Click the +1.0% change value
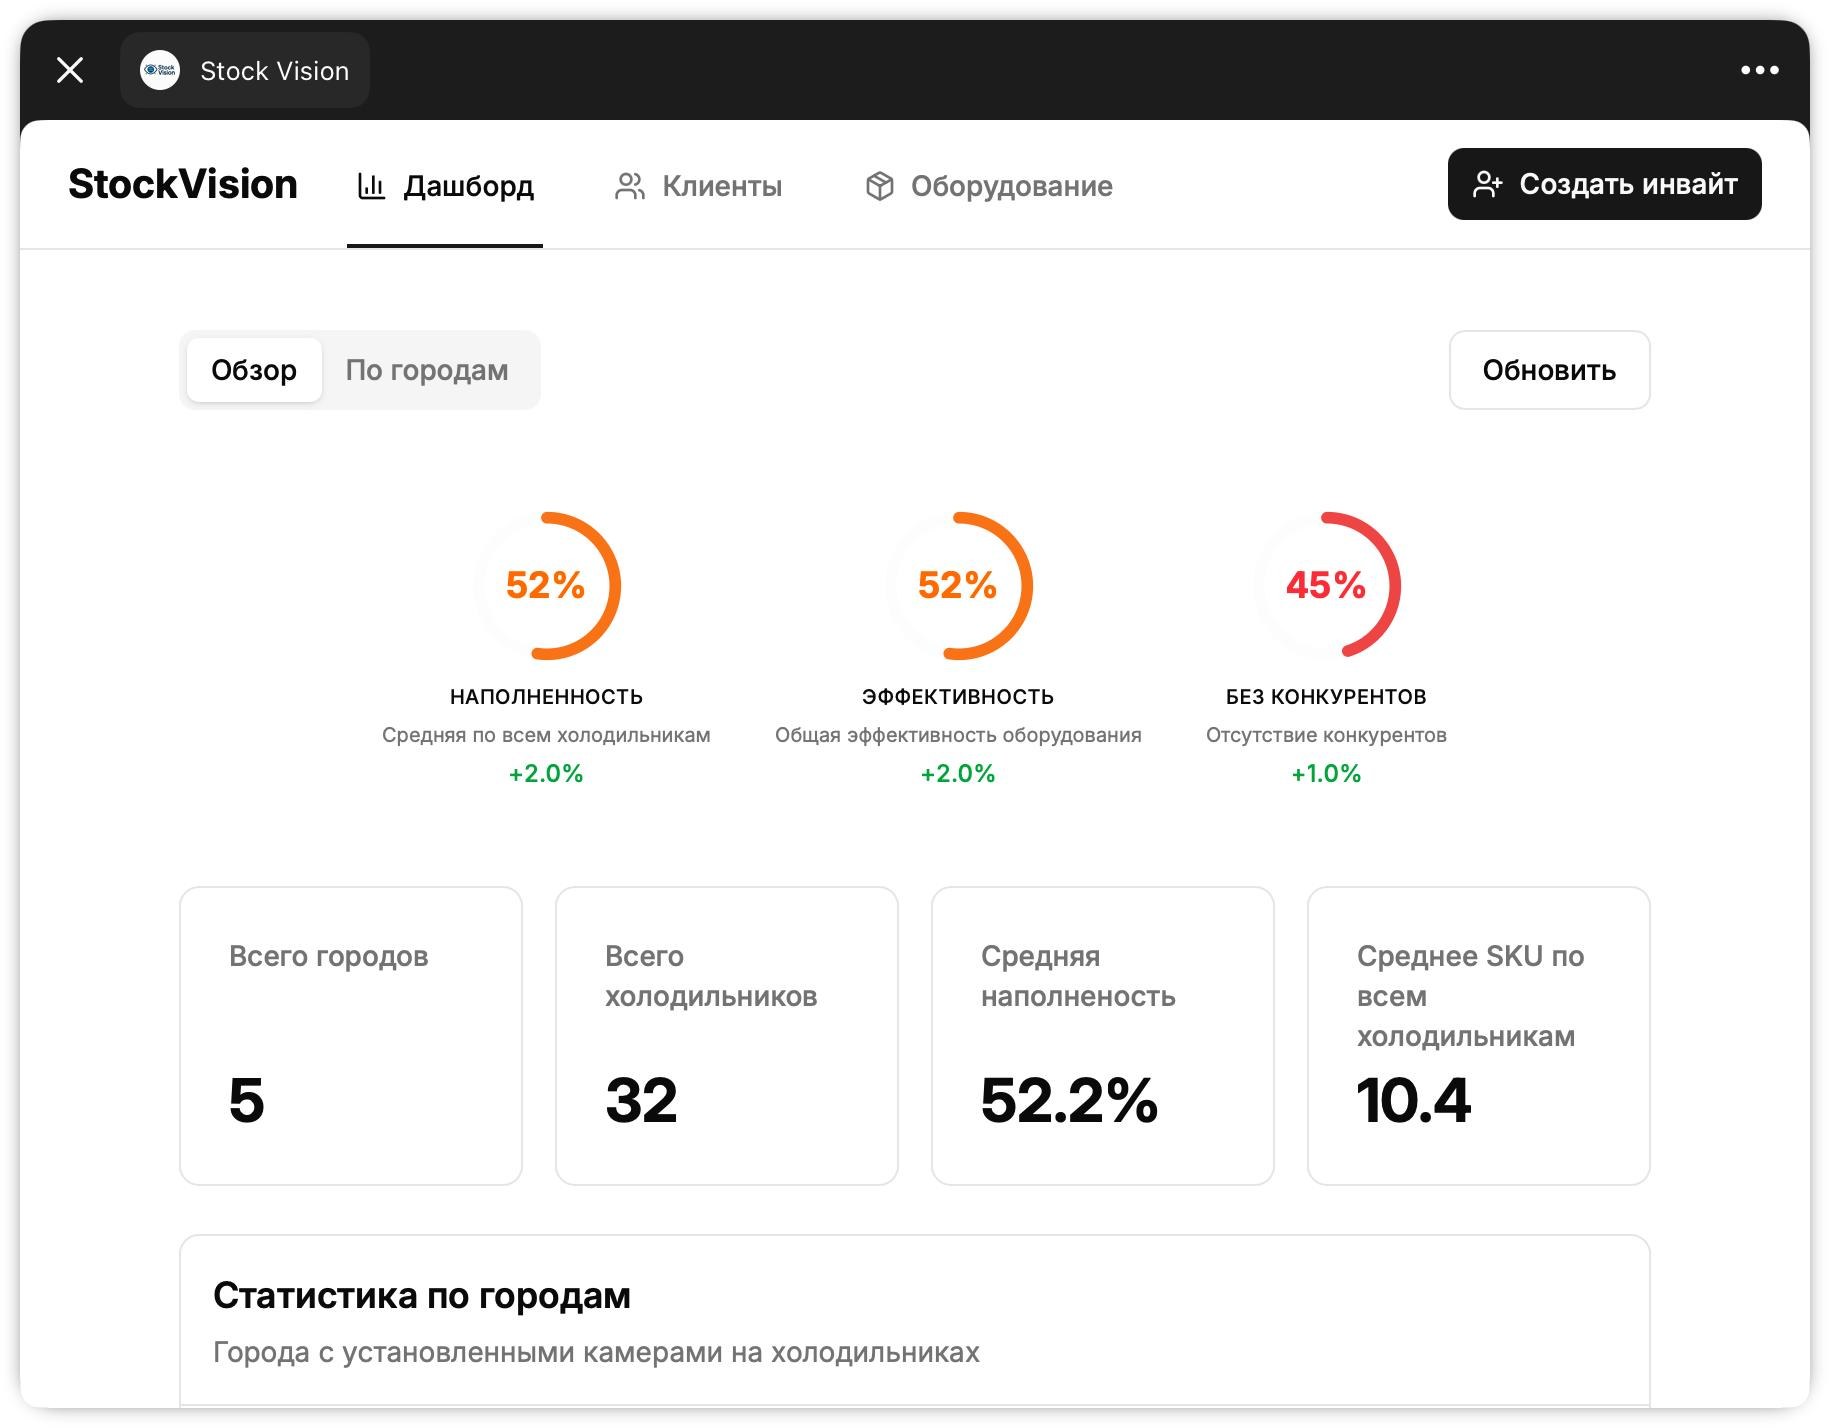1830x1428 pixels. pos(1326,773)
